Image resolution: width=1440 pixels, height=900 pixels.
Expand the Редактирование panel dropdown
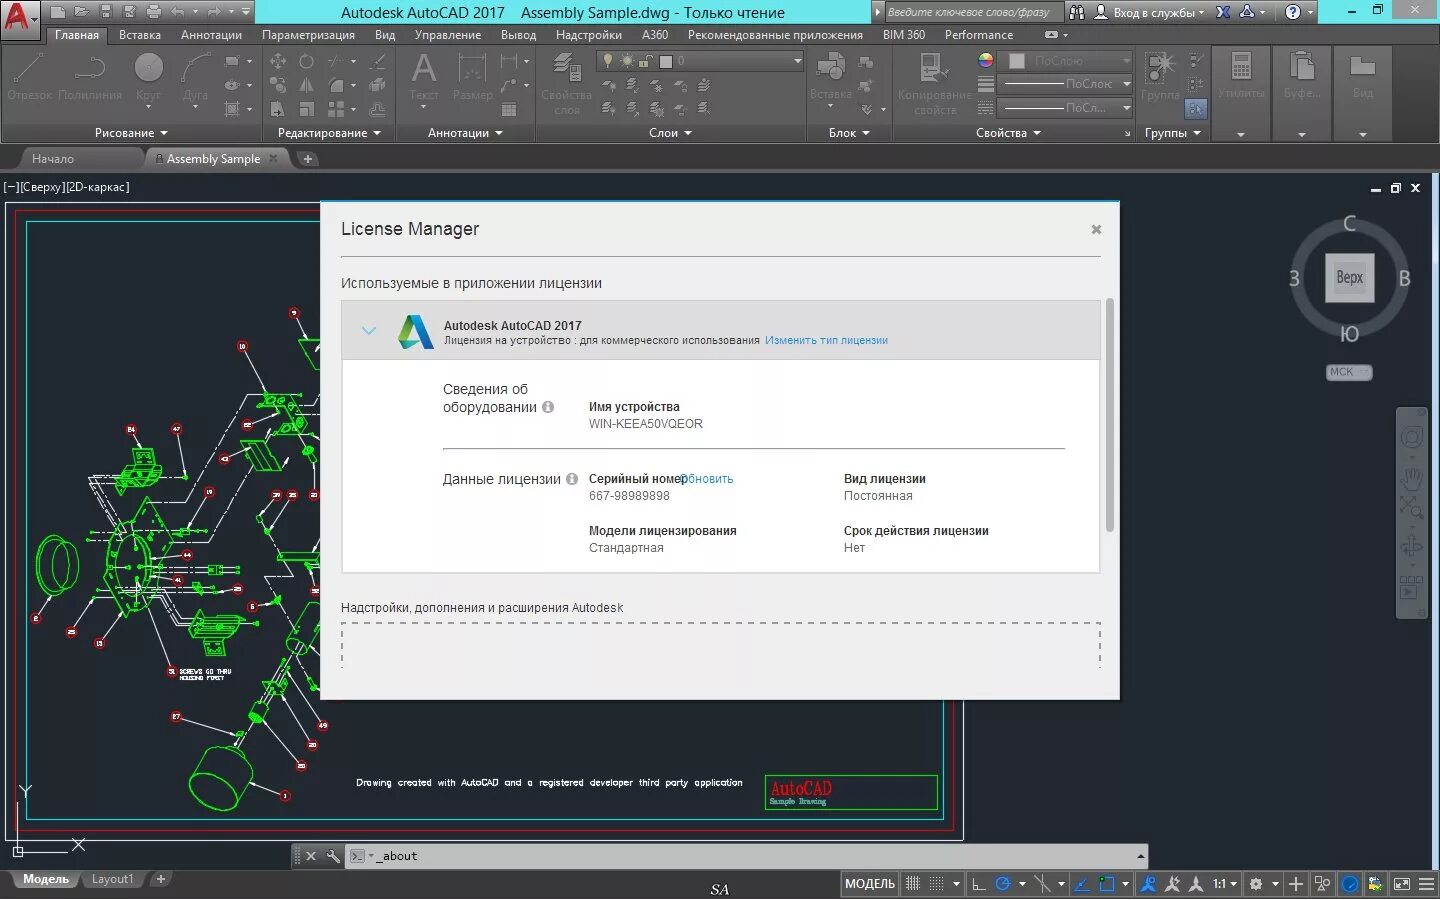(329, 132)
